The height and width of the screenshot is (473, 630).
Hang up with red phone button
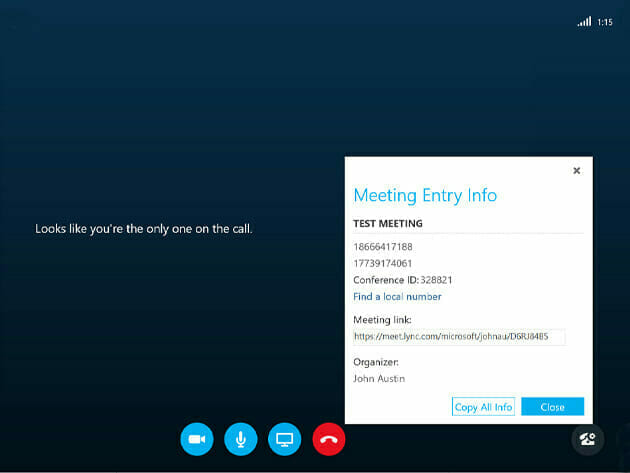(329, 439)
